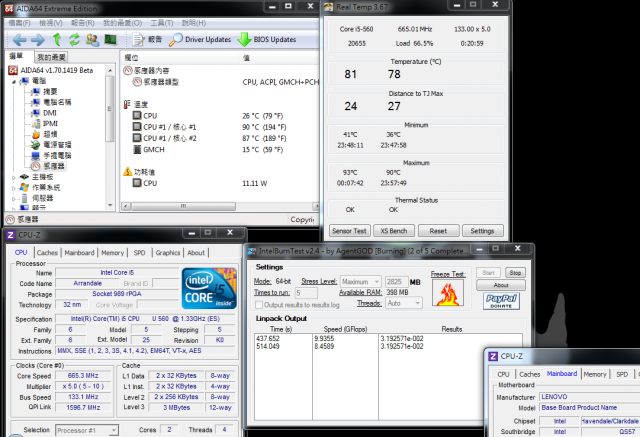
Task: Switch to 我的最愛 favorites tab in AIDA64 panel
Action: pos(51,57)
